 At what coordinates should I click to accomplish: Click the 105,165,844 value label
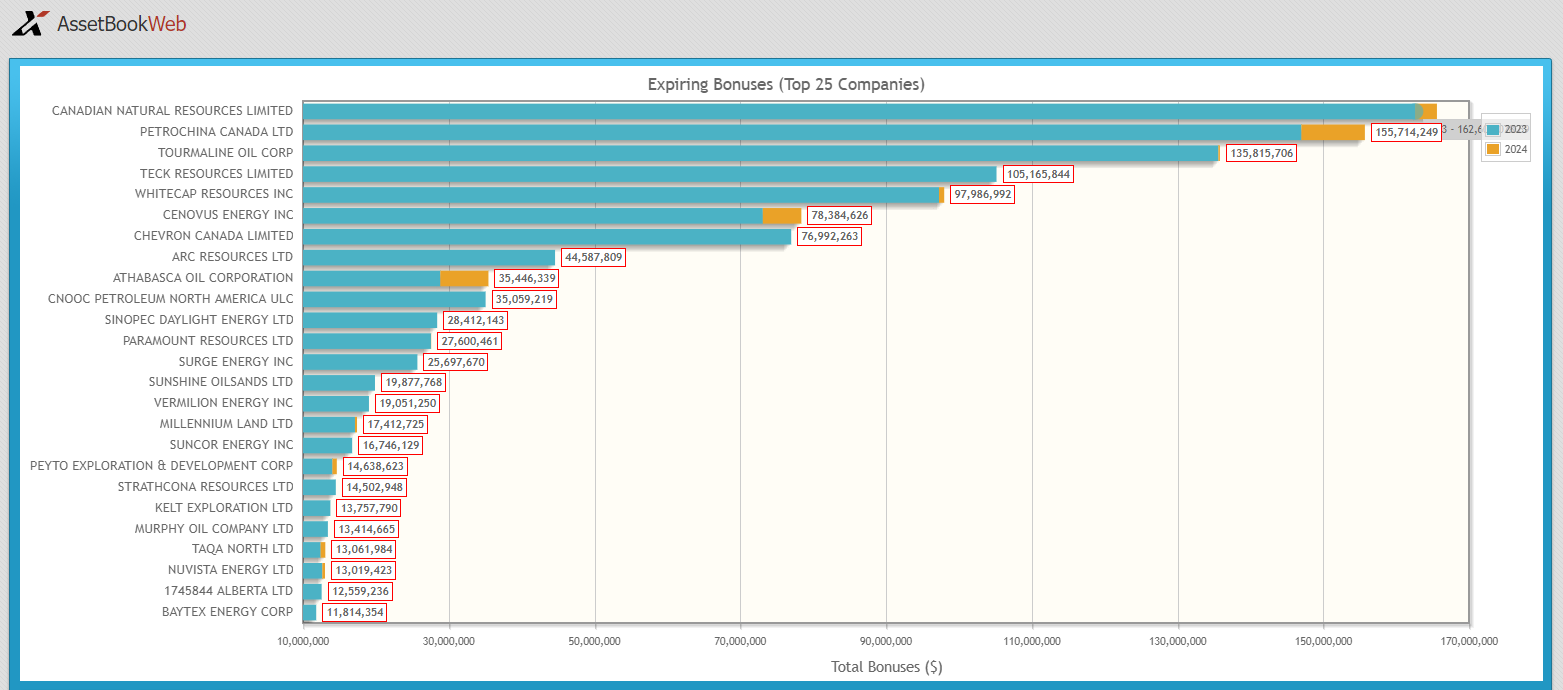[x=1038, y=174]
